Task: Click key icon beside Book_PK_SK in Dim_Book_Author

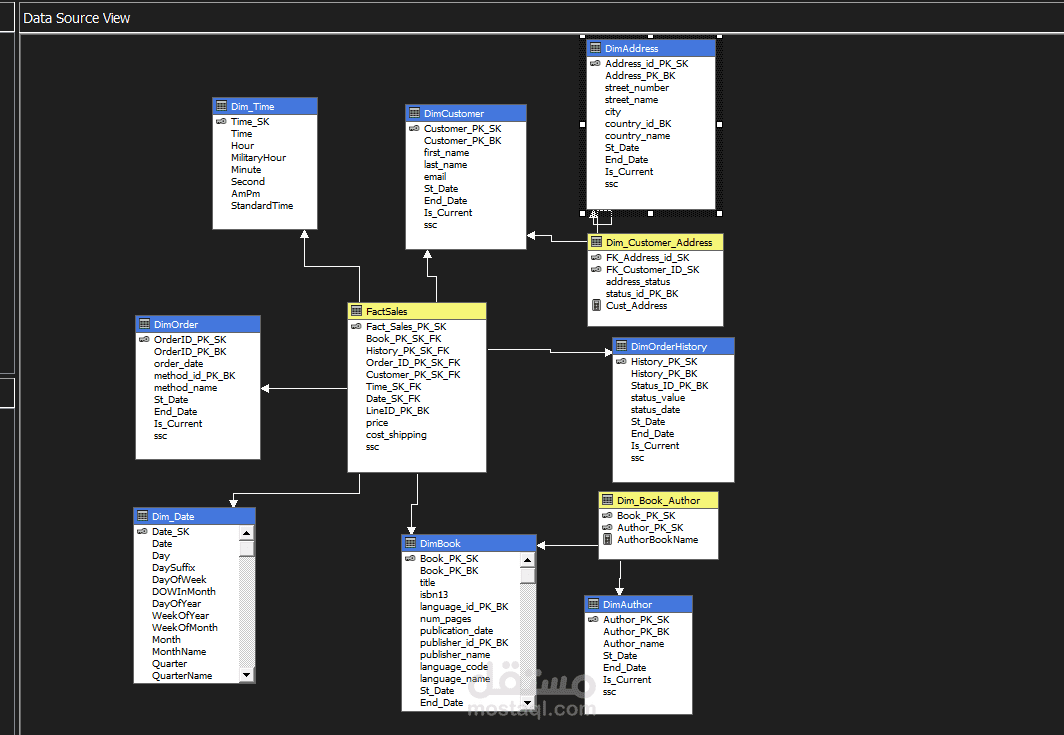Action: [607, 515]
